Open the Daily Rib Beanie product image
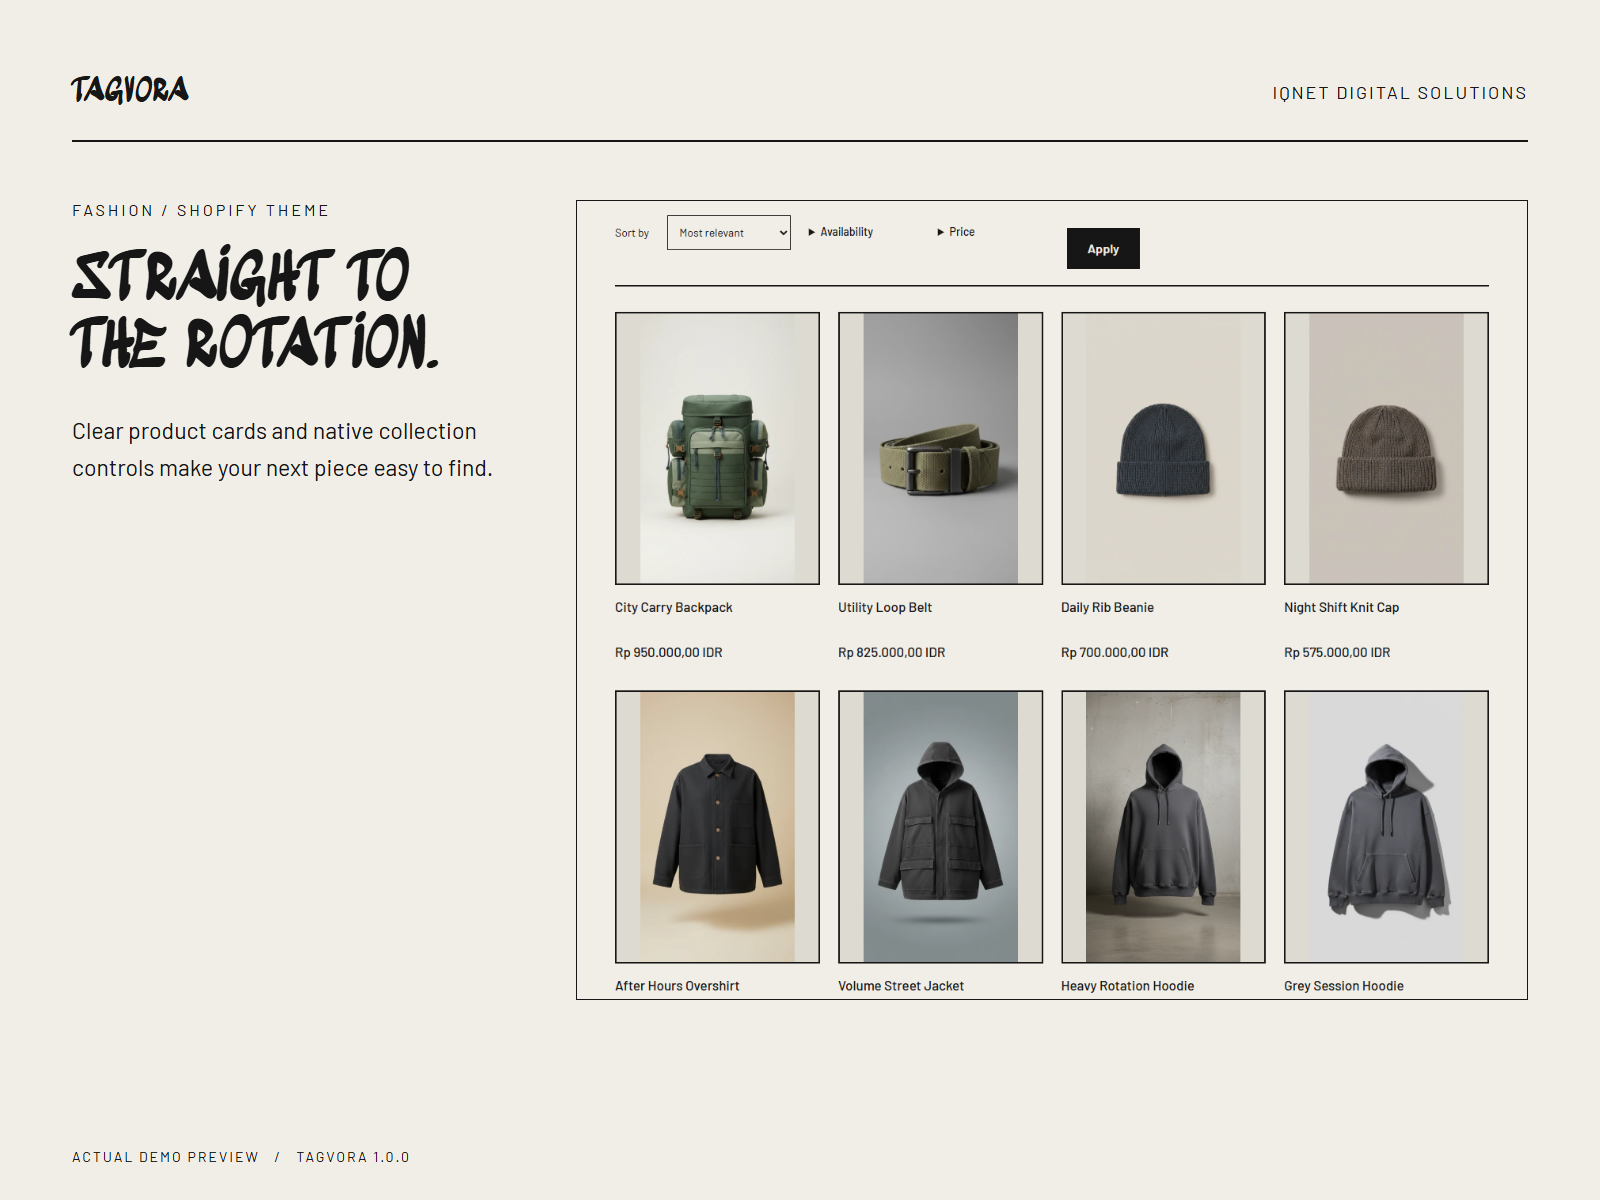This screenshot has height=1200, width=1600. coord(1163,448)
